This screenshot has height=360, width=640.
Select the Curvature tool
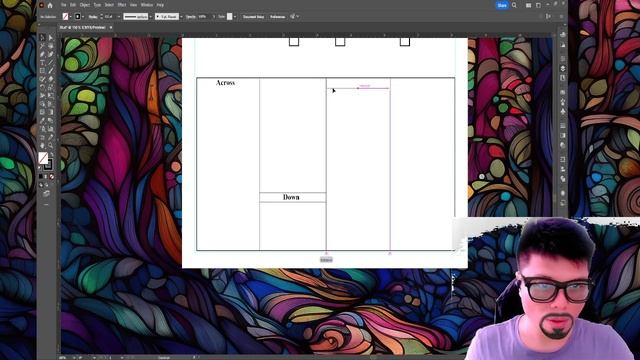[51, 54]
